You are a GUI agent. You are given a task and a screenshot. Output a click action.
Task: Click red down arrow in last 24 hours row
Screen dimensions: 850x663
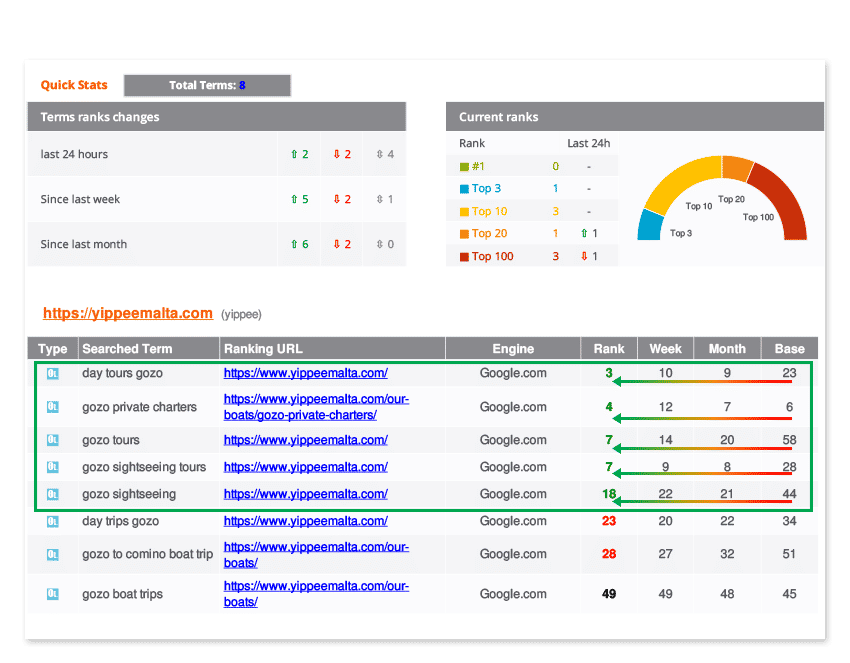coord(337,155)
